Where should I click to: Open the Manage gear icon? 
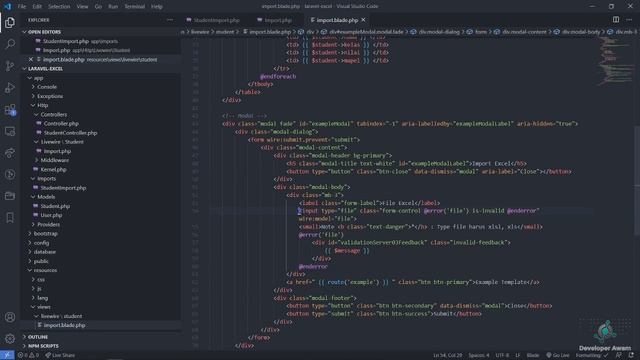point(10,338)
